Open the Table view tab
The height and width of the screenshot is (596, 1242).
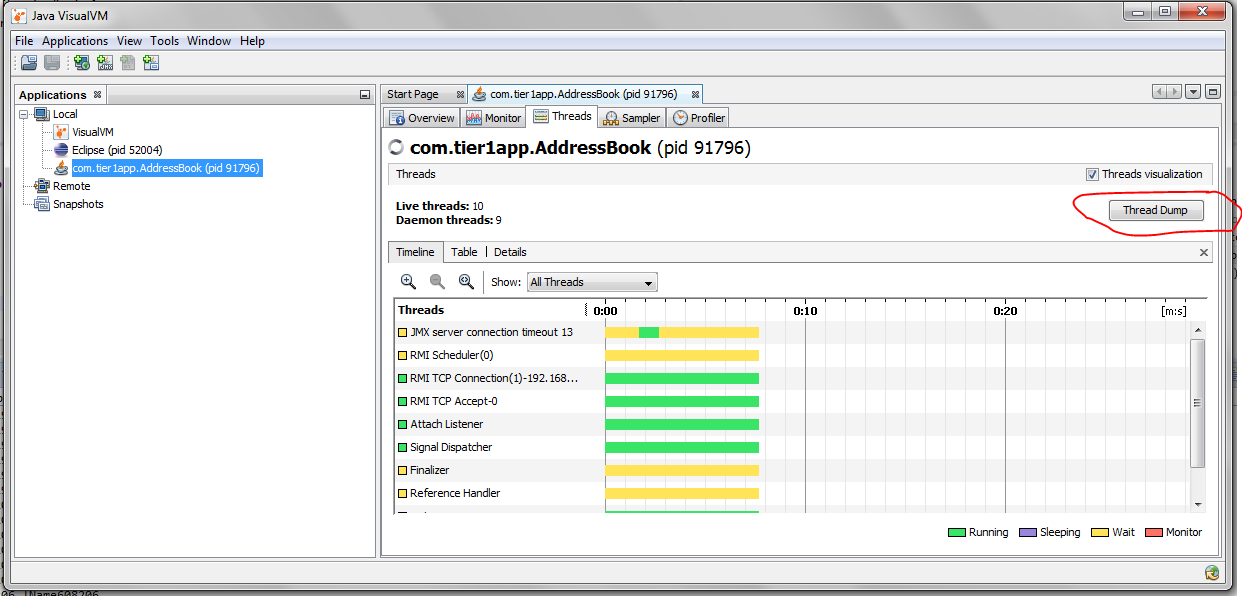(464, 252)
